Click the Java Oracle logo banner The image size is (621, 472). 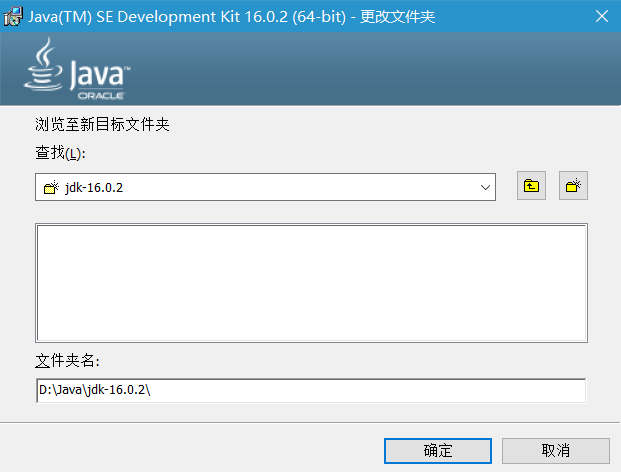[77, 69]
